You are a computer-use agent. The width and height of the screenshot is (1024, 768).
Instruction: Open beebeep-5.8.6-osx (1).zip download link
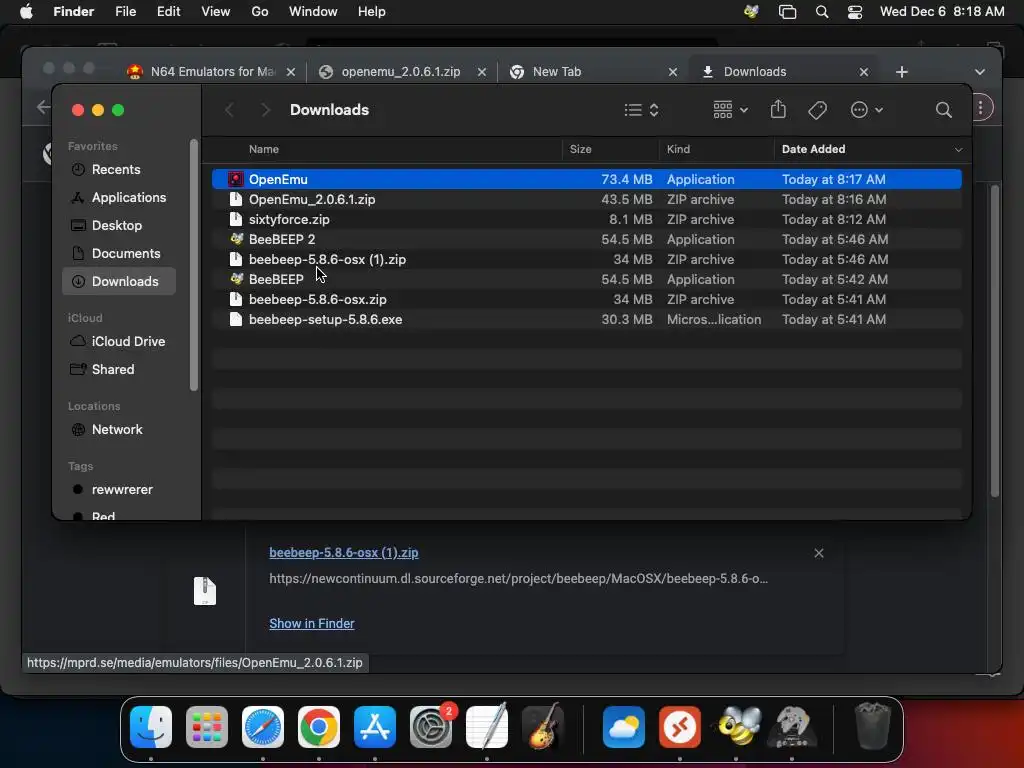pyautogui.click(x=344, y=552)
